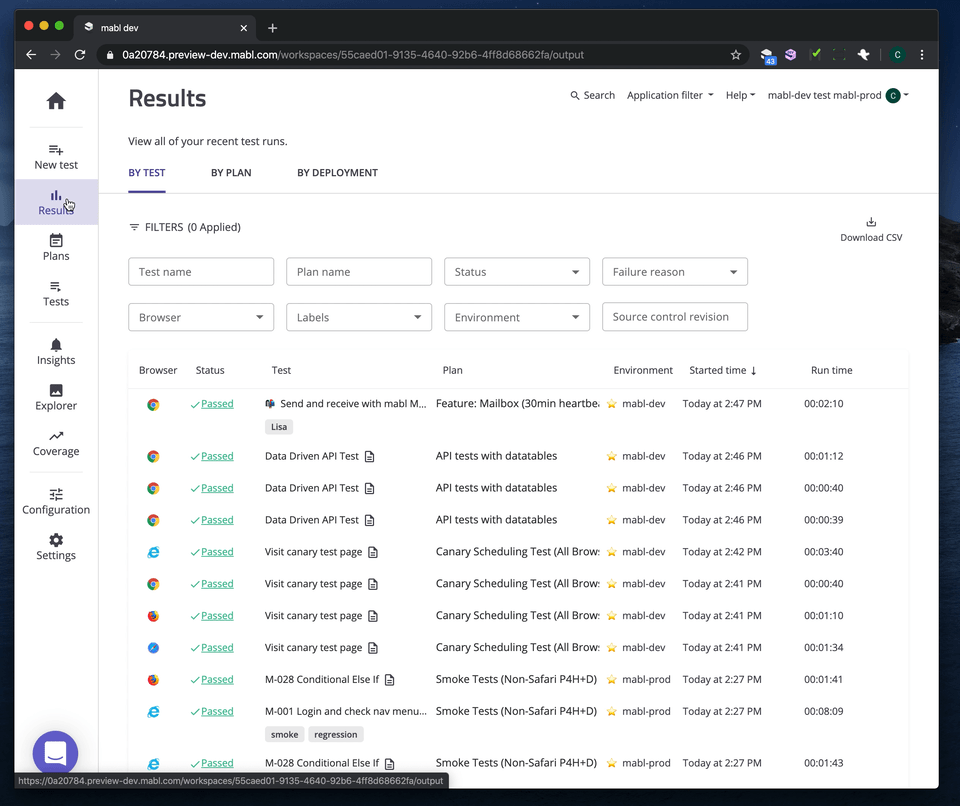The width and height of the screenshot is (960, 806).
Task: Open a new browser tab
Action: click(x=272, y=28)
